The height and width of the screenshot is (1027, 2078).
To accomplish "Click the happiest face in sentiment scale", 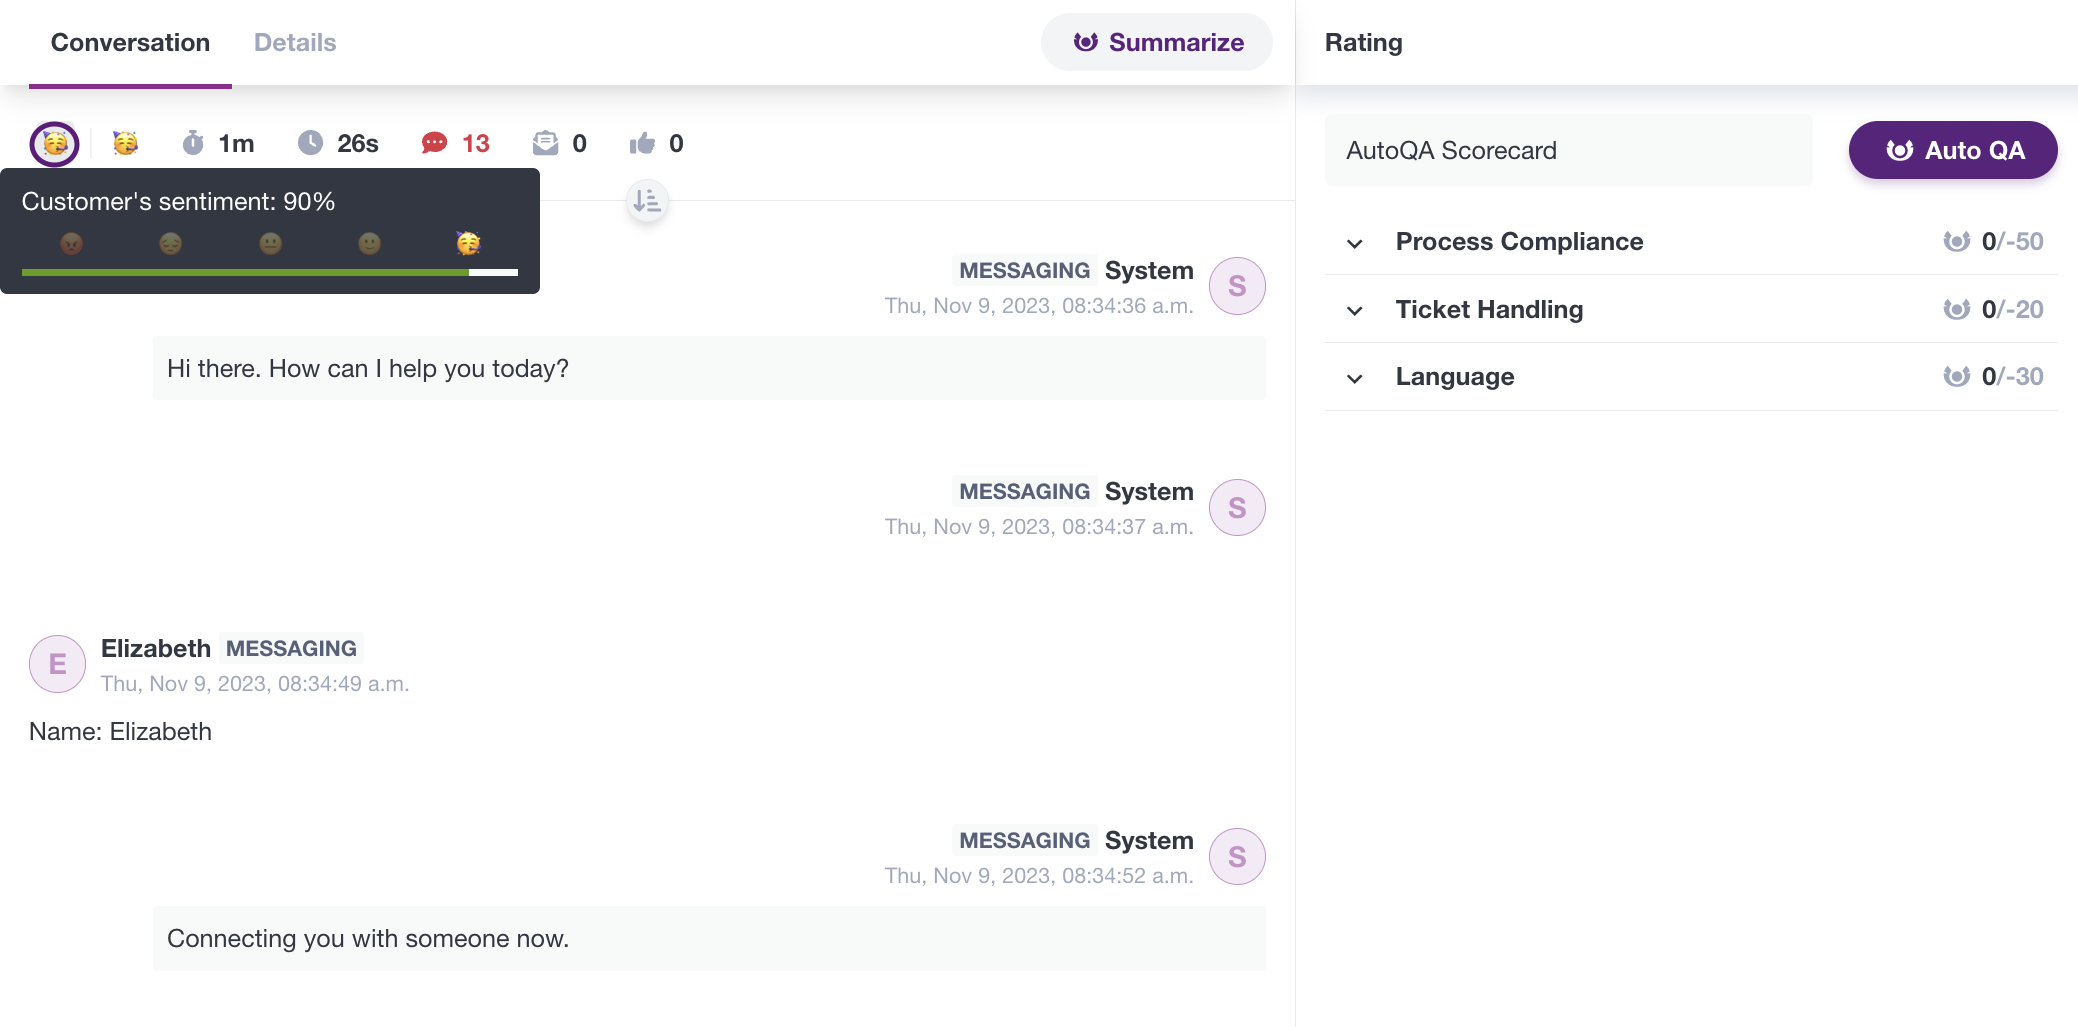I will click(468, 243).
